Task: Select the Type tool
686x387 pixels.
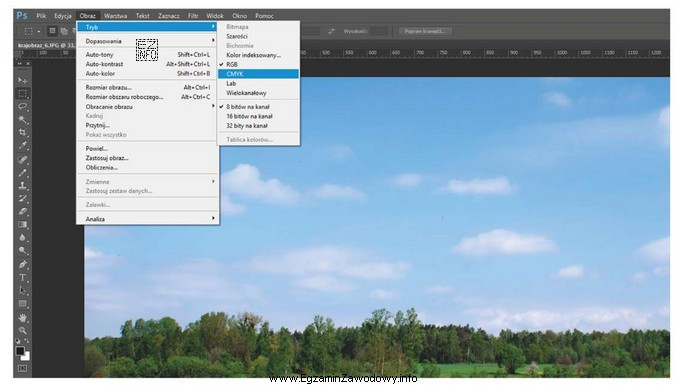Action: tap(23, 278)
